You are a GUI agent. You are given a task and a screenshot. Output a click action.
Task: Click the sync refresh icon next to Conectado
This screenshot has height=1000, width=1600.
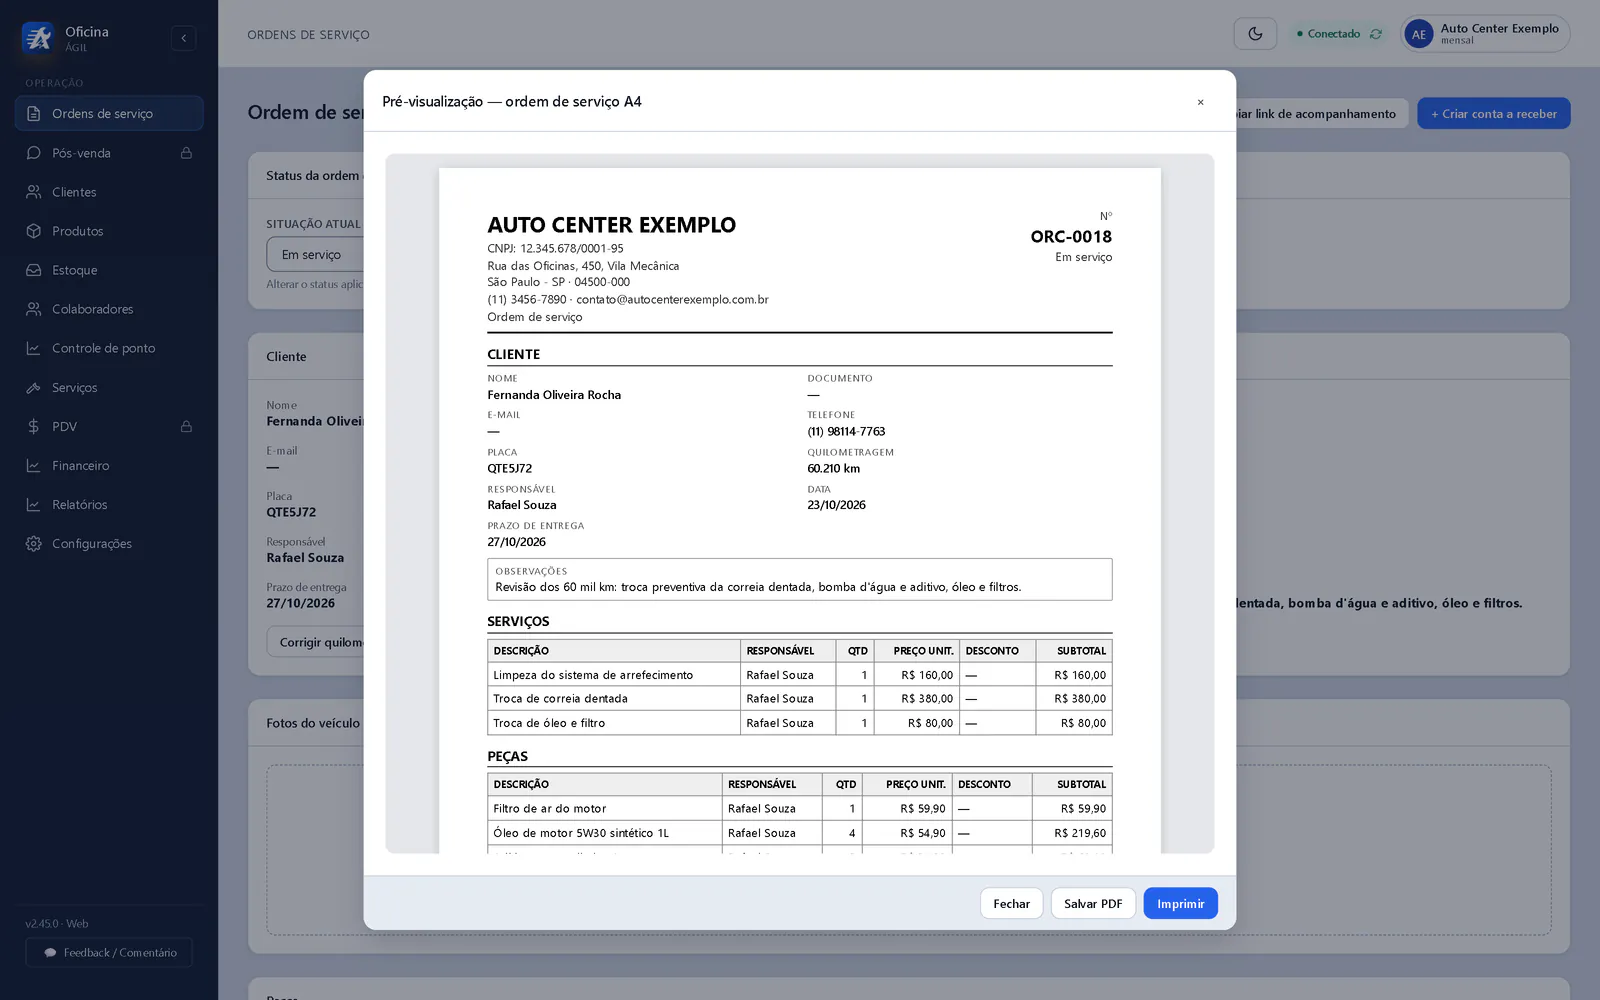tap(1376, 34)
